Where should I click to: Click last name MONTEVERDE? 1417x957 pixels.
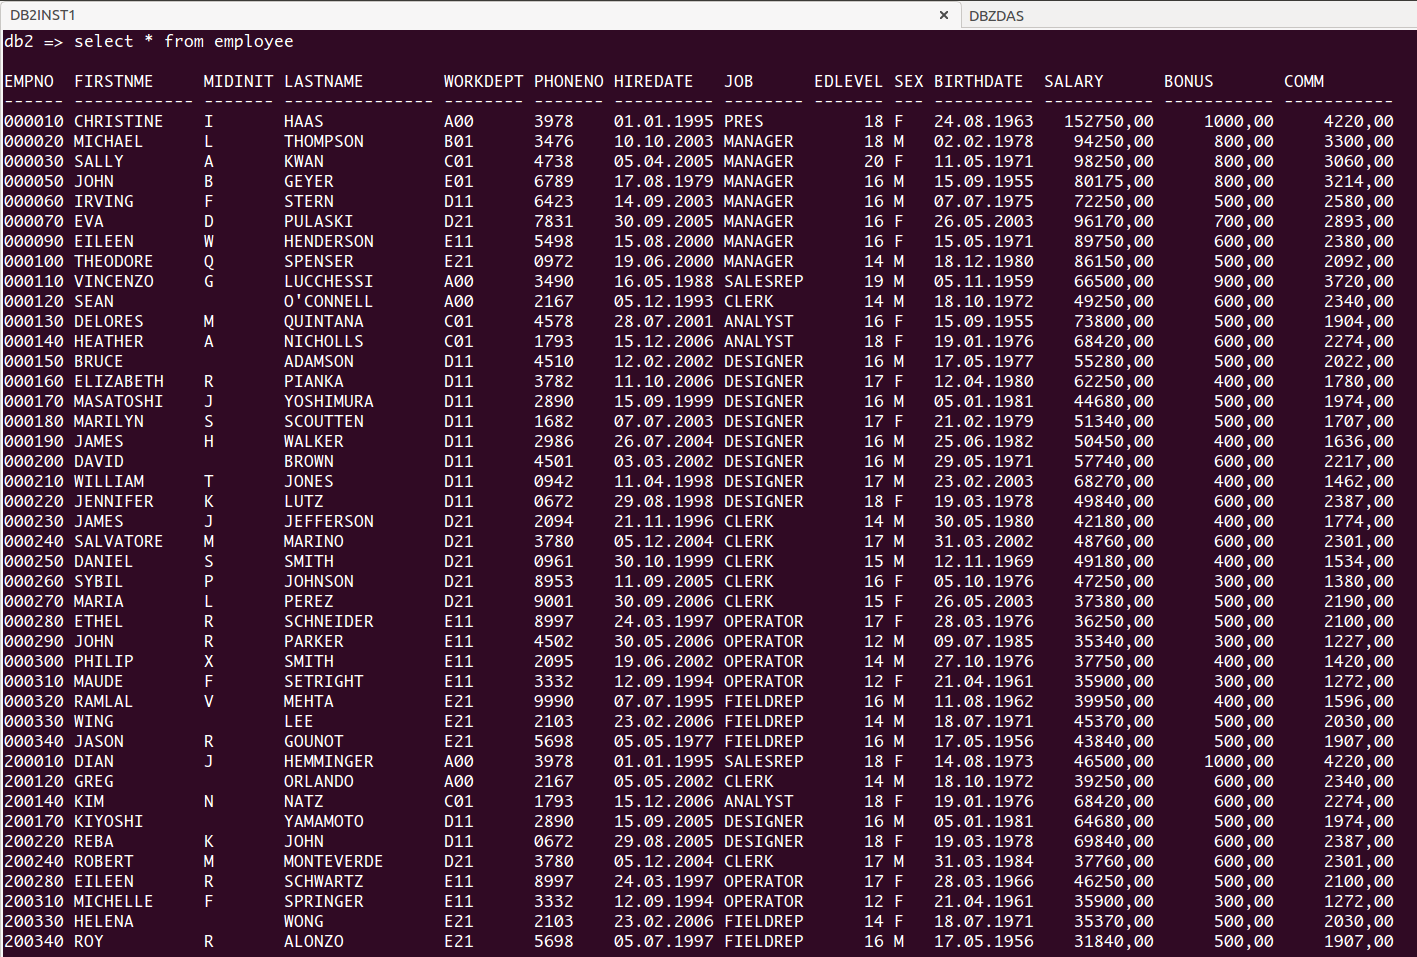333,861
